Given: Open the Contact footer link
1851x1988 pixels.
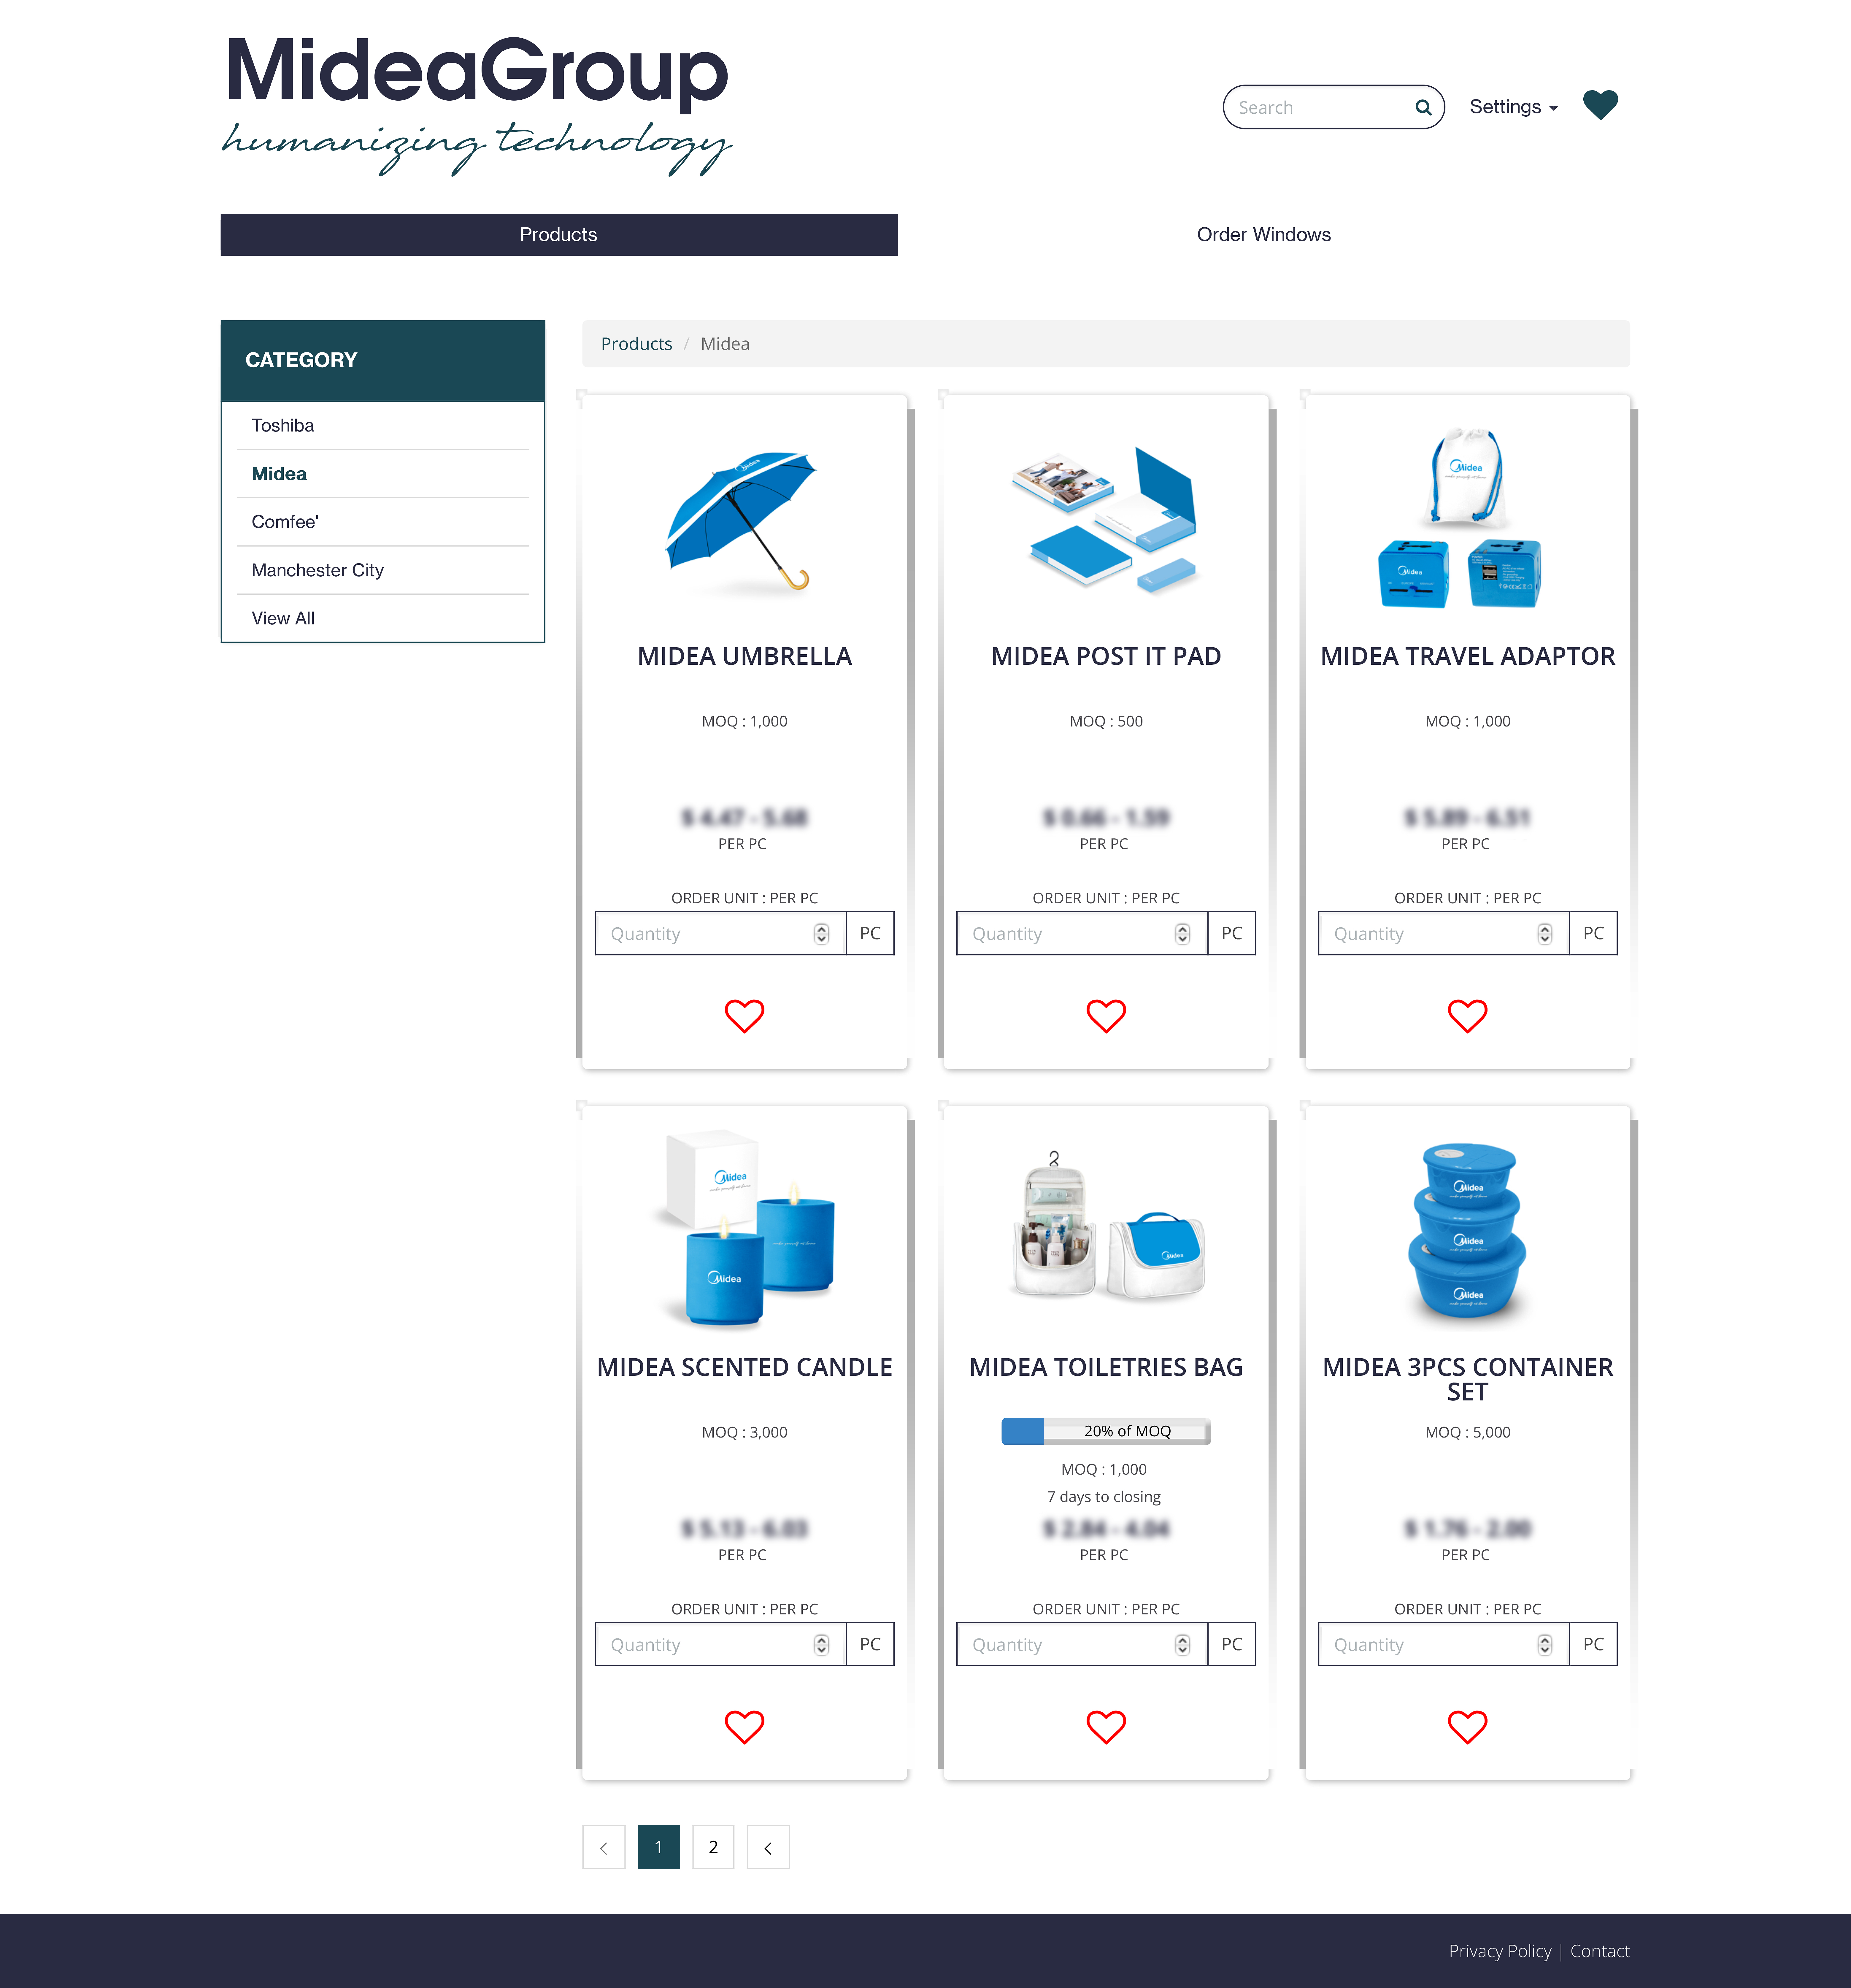Looking at the screenshot, I should (1600, 1951).
